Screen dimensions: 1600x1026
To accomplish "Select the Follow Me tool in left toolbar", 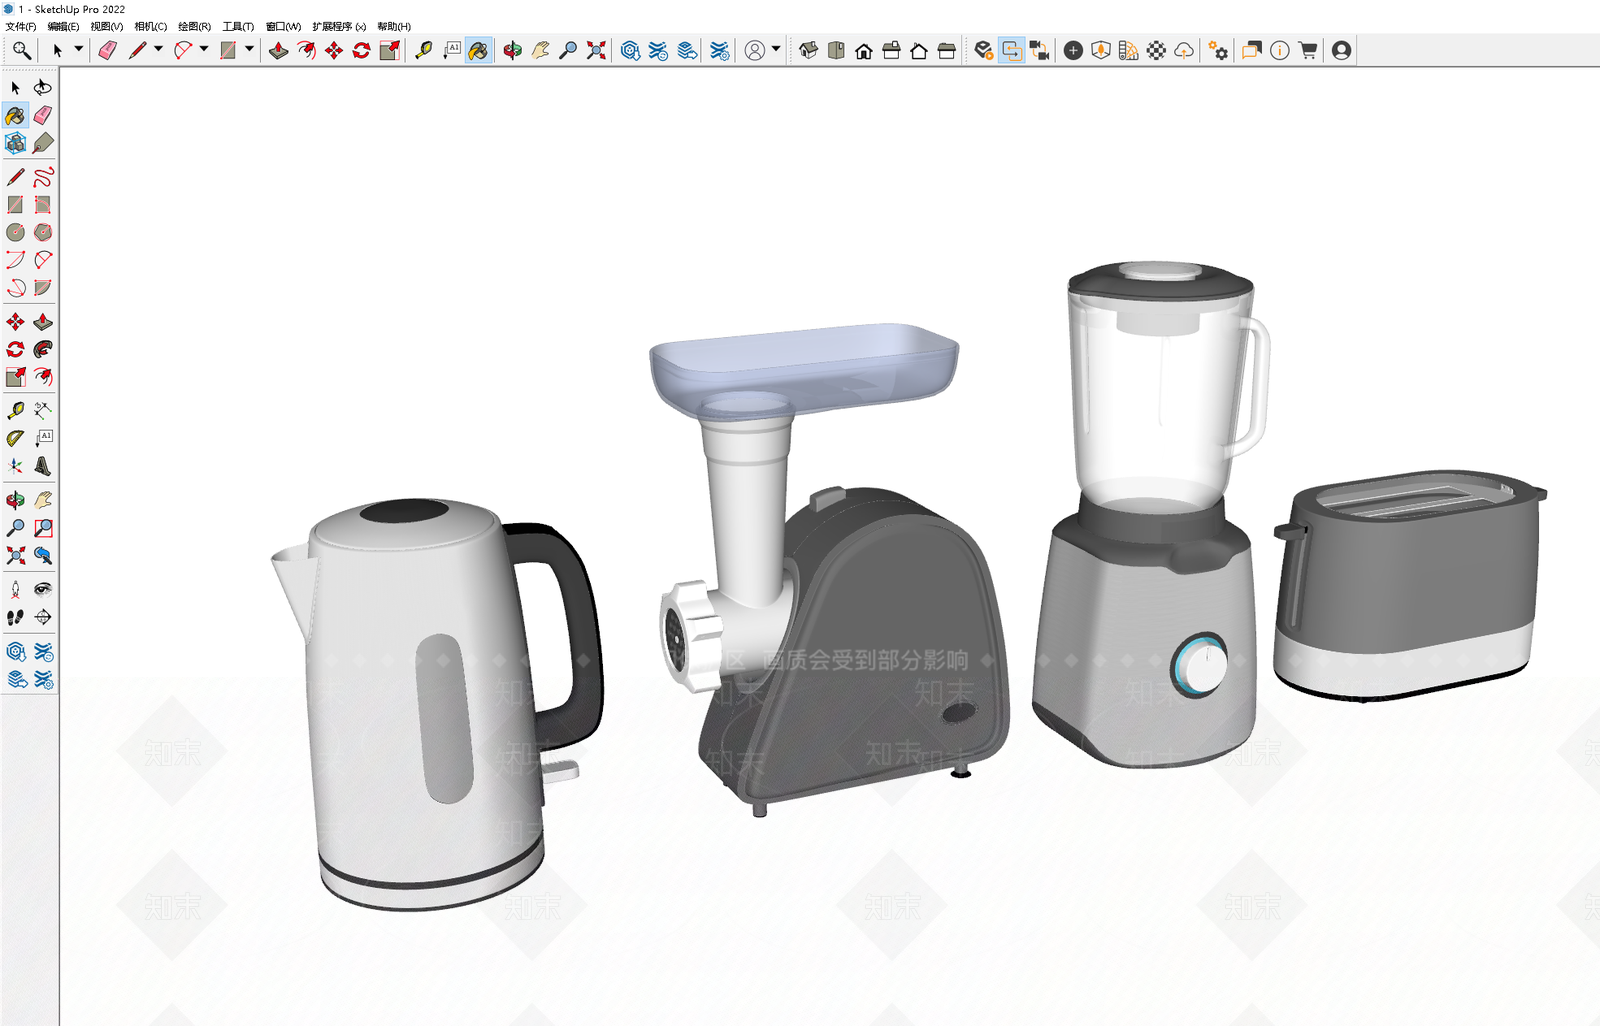I will pyautogui.click(x=43, y=349).
